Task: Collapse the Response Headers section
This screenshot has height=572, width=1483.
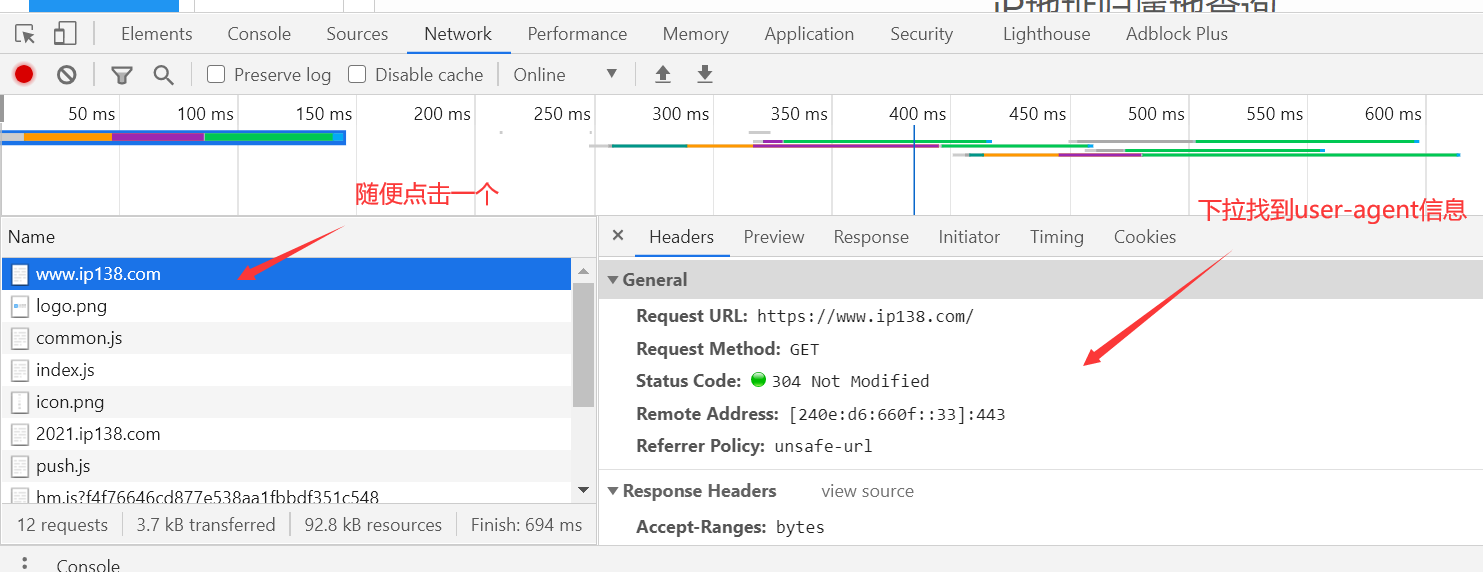Action: pyautogui.click(x=613, y=491)
